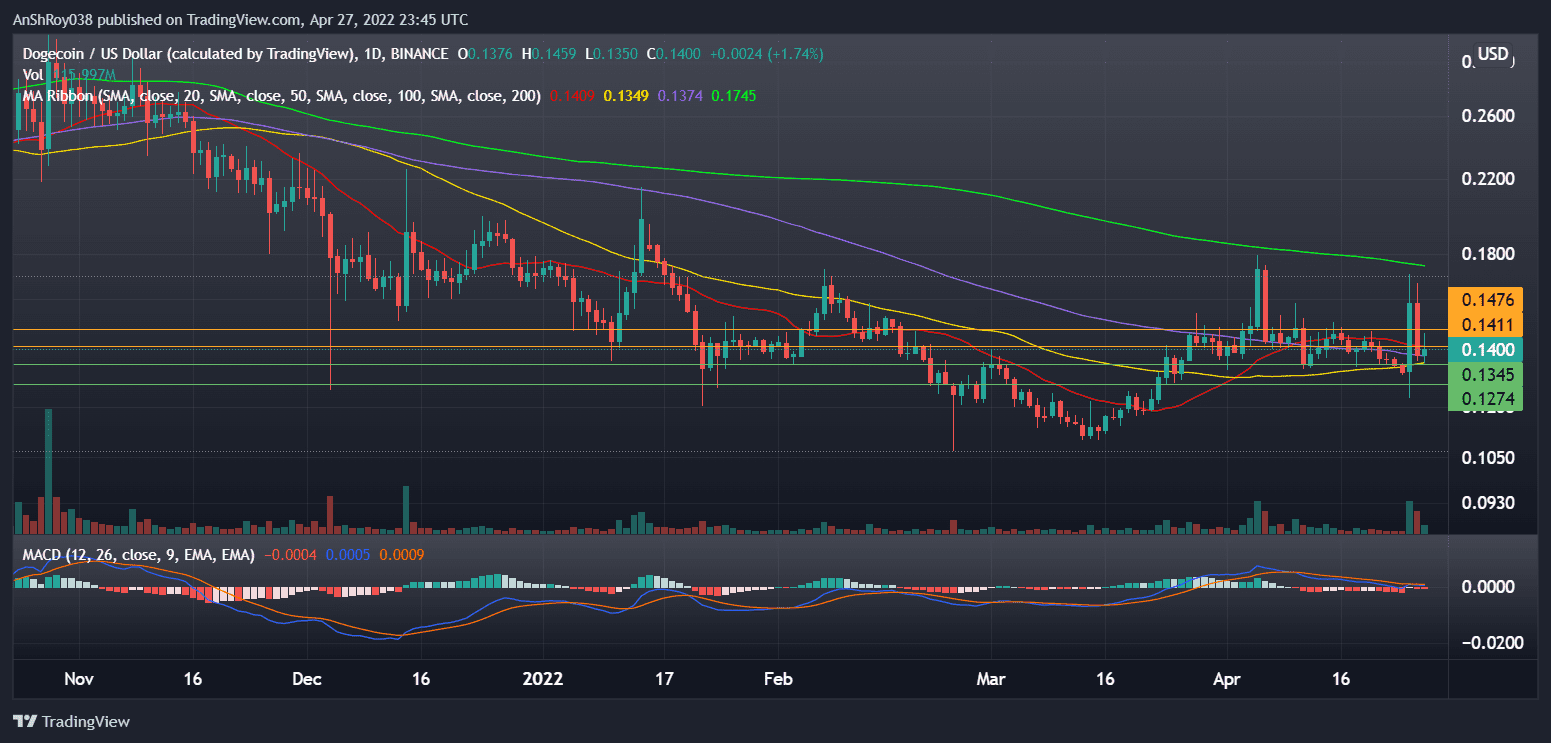Toggle the volume legend display
The height and width of the screenshot is (743, 1551).
click(x=33, y=73)
